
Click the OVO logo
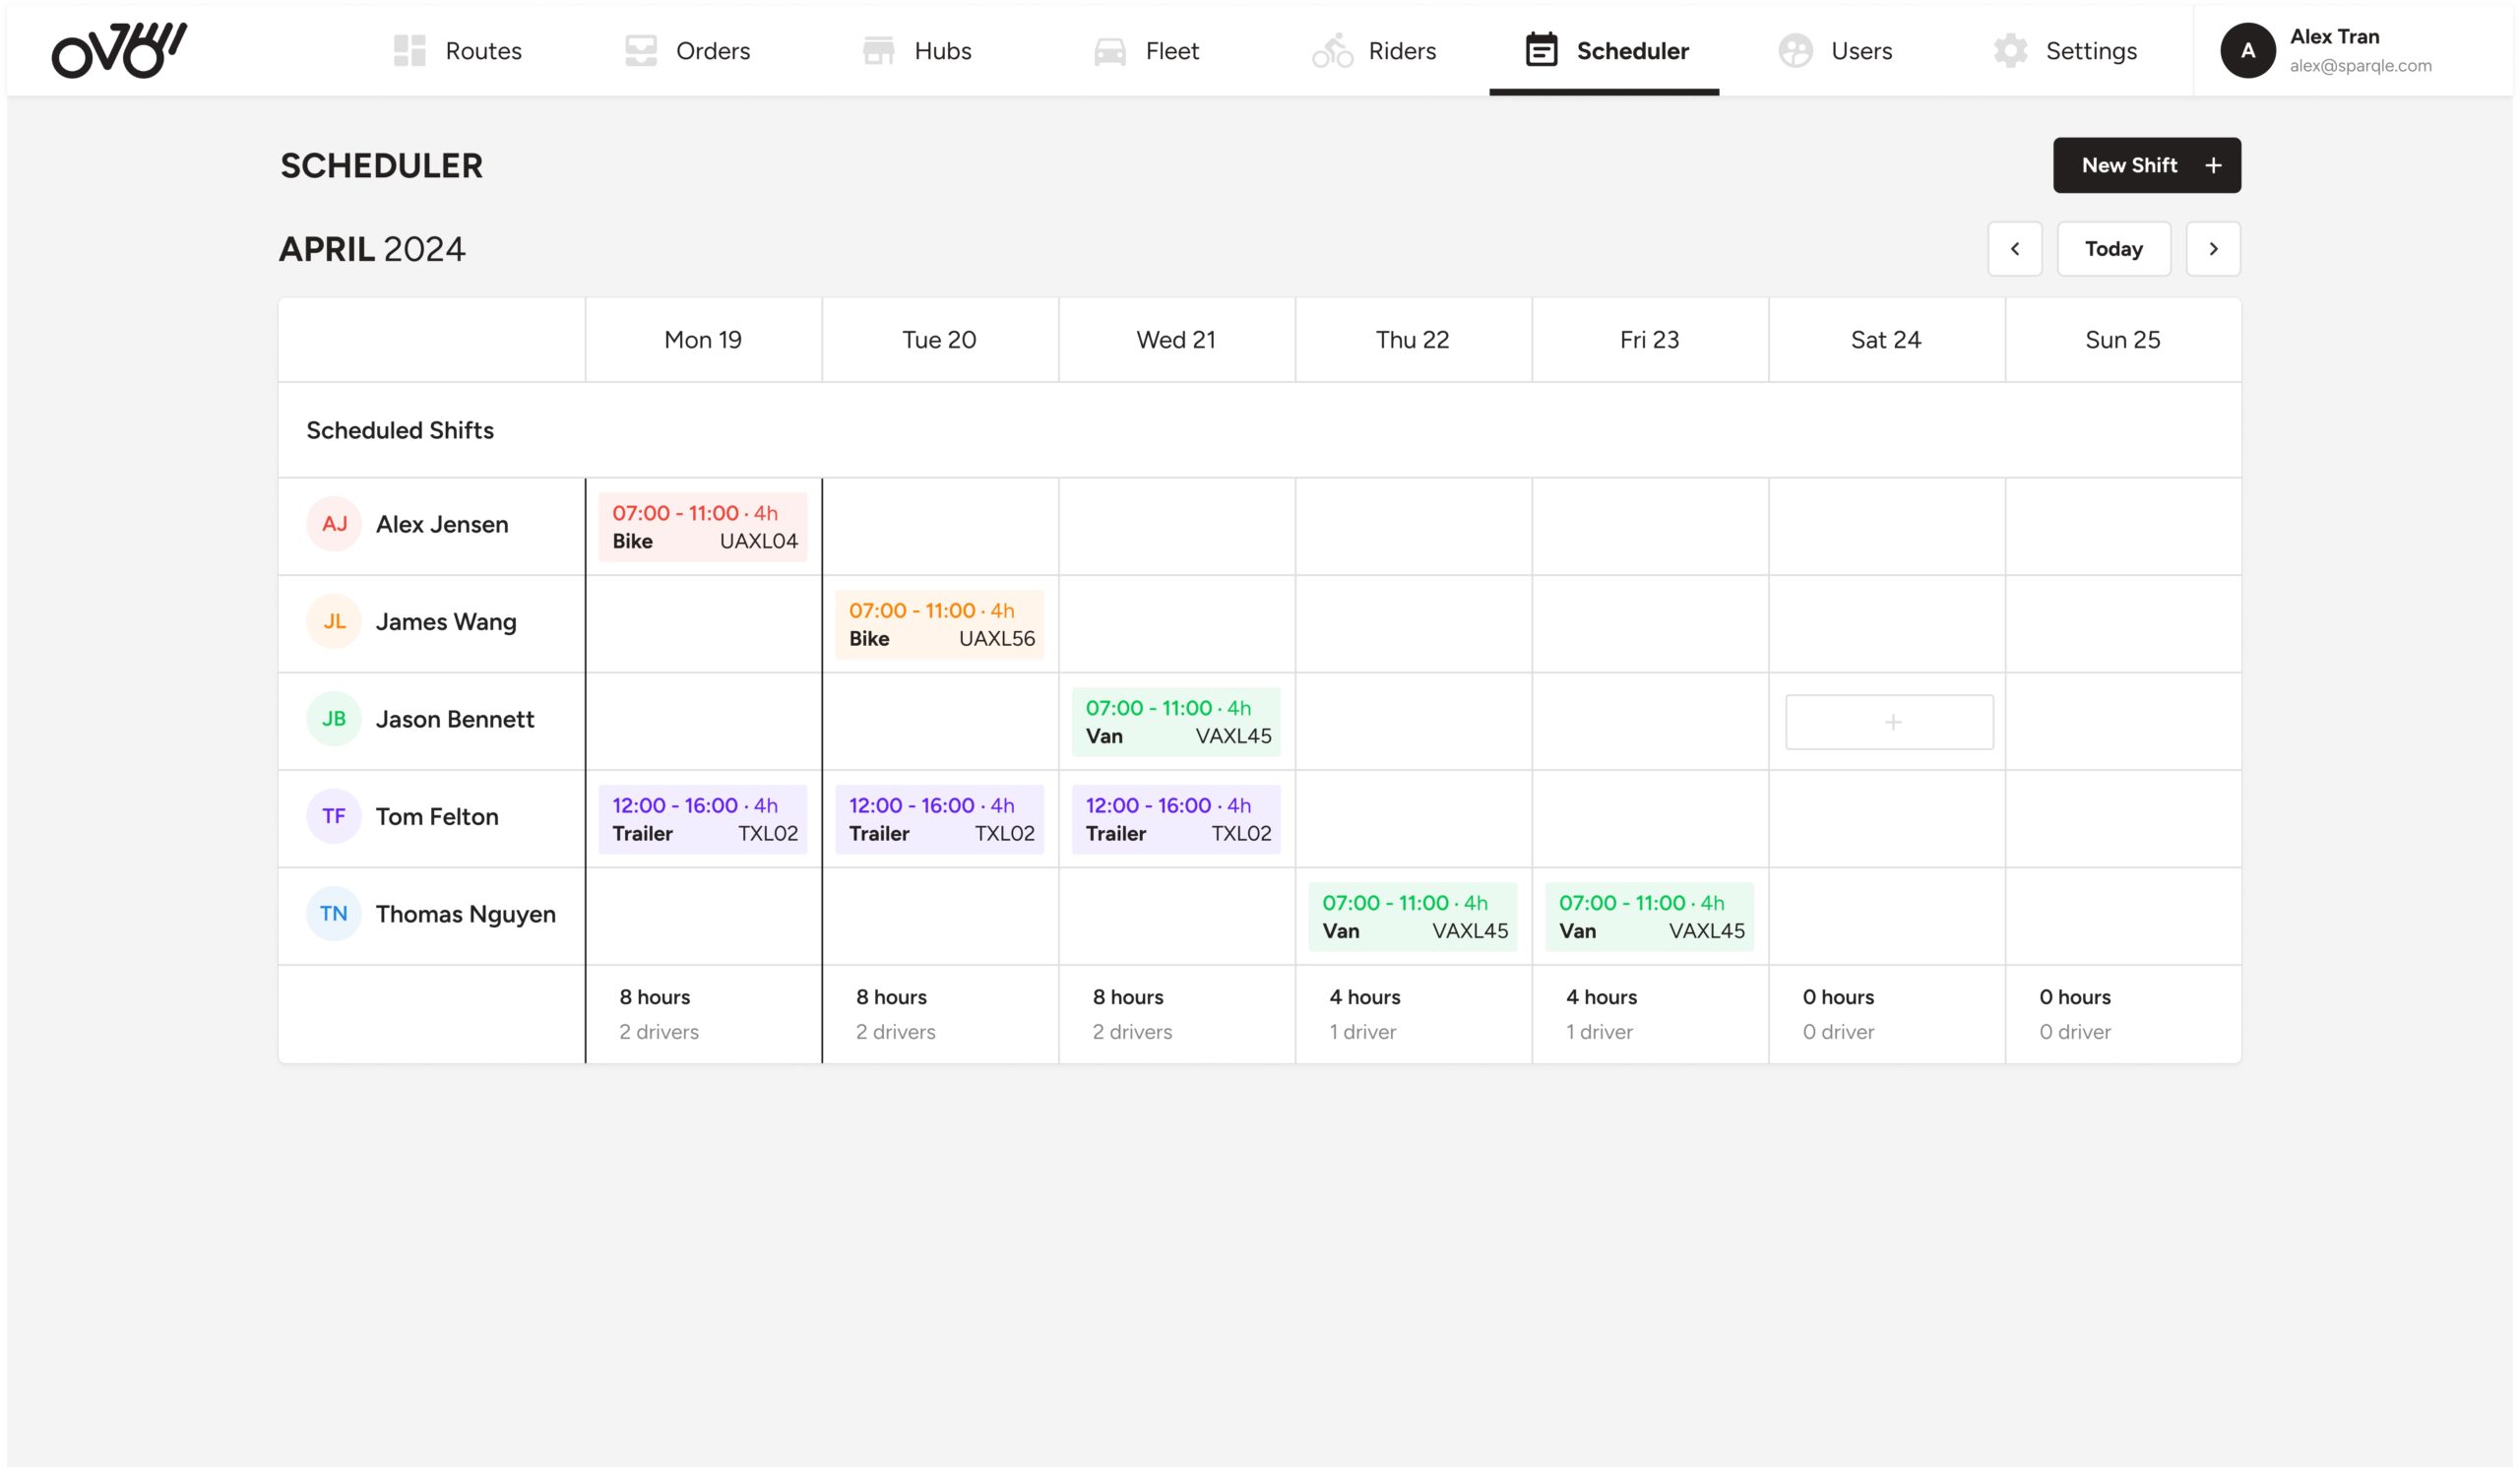click(119, 50)
